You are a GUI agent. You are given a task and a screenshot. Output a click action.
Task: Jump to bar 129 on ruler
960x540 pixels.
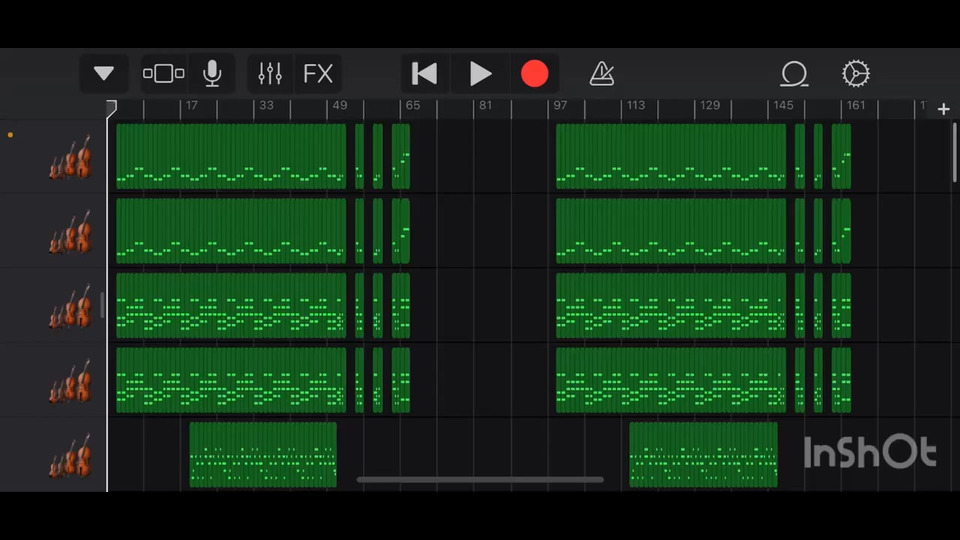[x=710, y=105]
